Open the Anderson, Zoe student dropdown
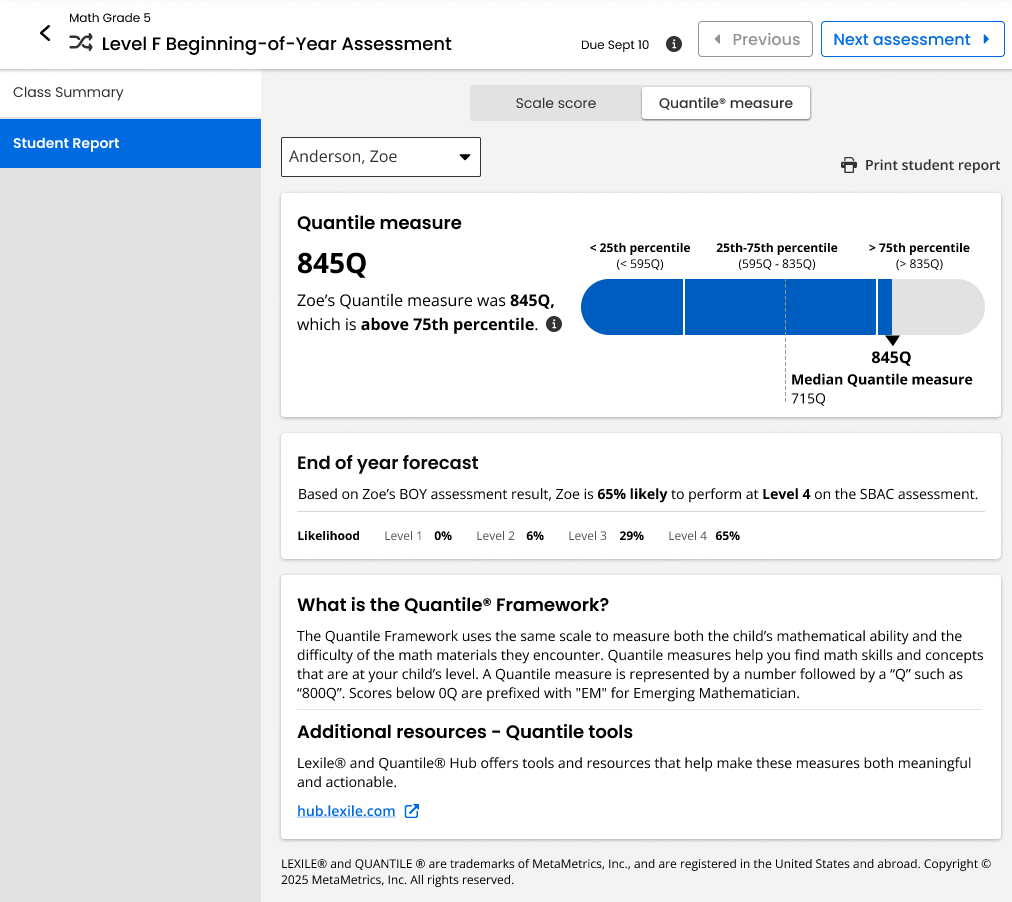This screenshot has width=1012, height=902. (x=381, y=157)
